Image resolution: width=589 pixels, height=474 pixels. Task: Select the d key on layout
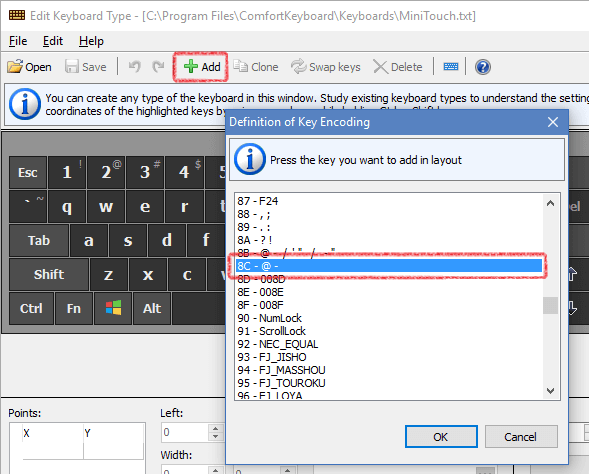click(x=167, y=240)
